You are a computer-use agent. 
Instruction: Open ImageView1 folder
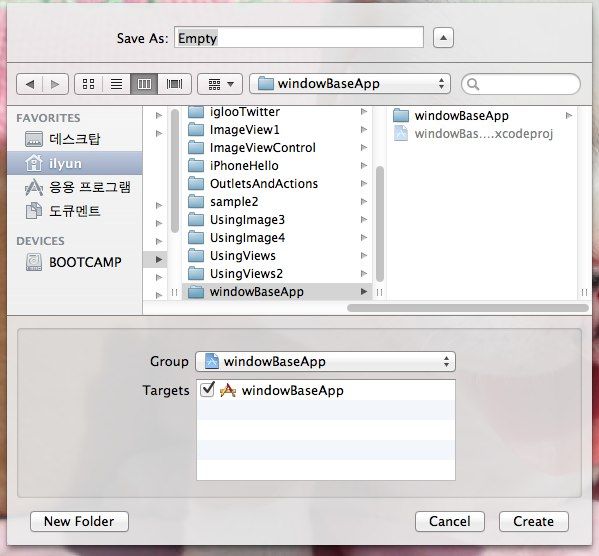tap(277, 130)
